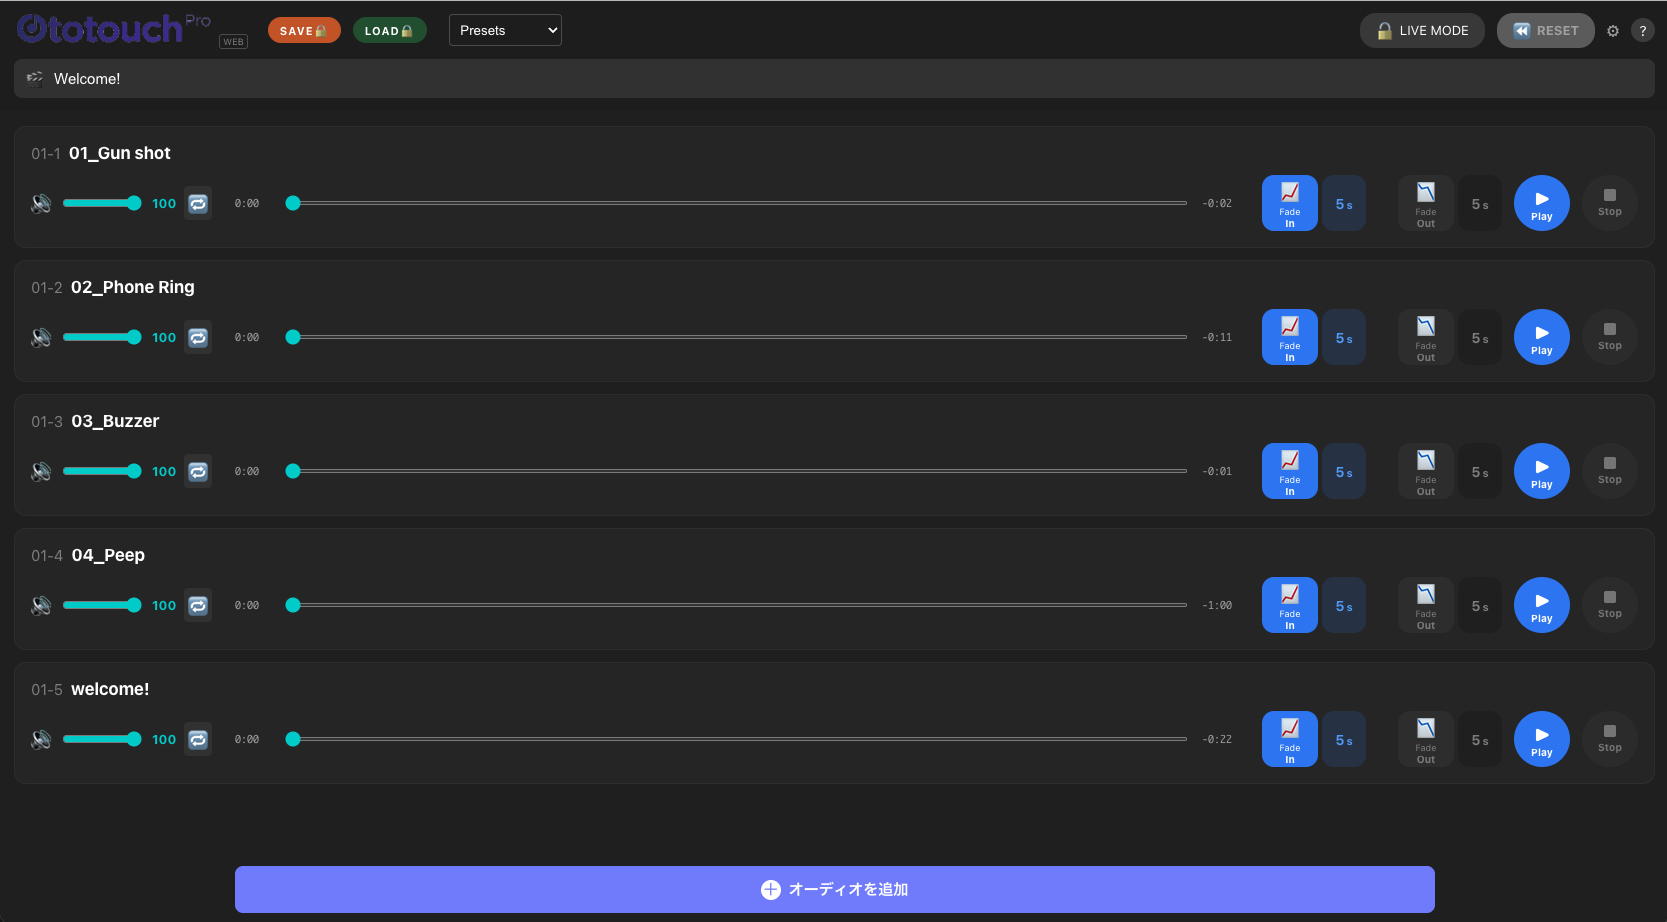This screenshot has width=1667, height=922.
Task: Click the 02_Phone Ring volume value 100
Action: point(164,337)
